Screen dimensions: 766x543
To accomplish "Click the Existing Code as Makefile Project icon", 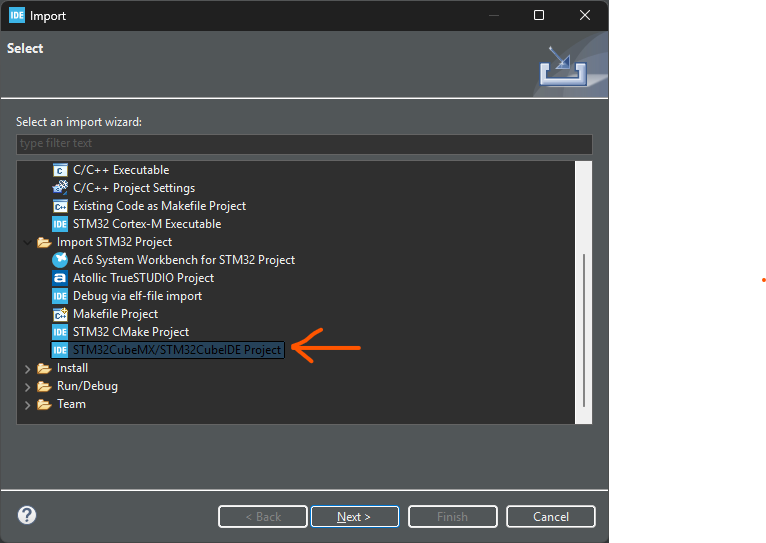I will point(60,206).
